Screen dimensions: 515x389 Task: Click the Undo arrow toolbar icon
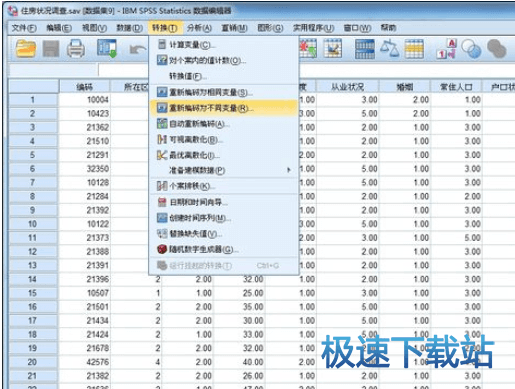tap(137, 50)
